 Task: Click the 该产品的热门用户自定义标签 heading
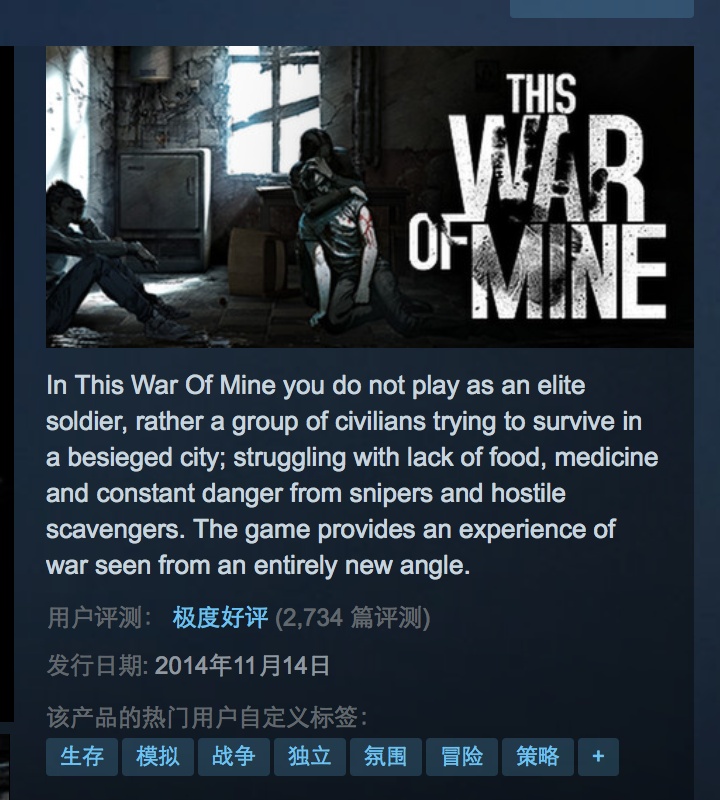tap(207, 717)
